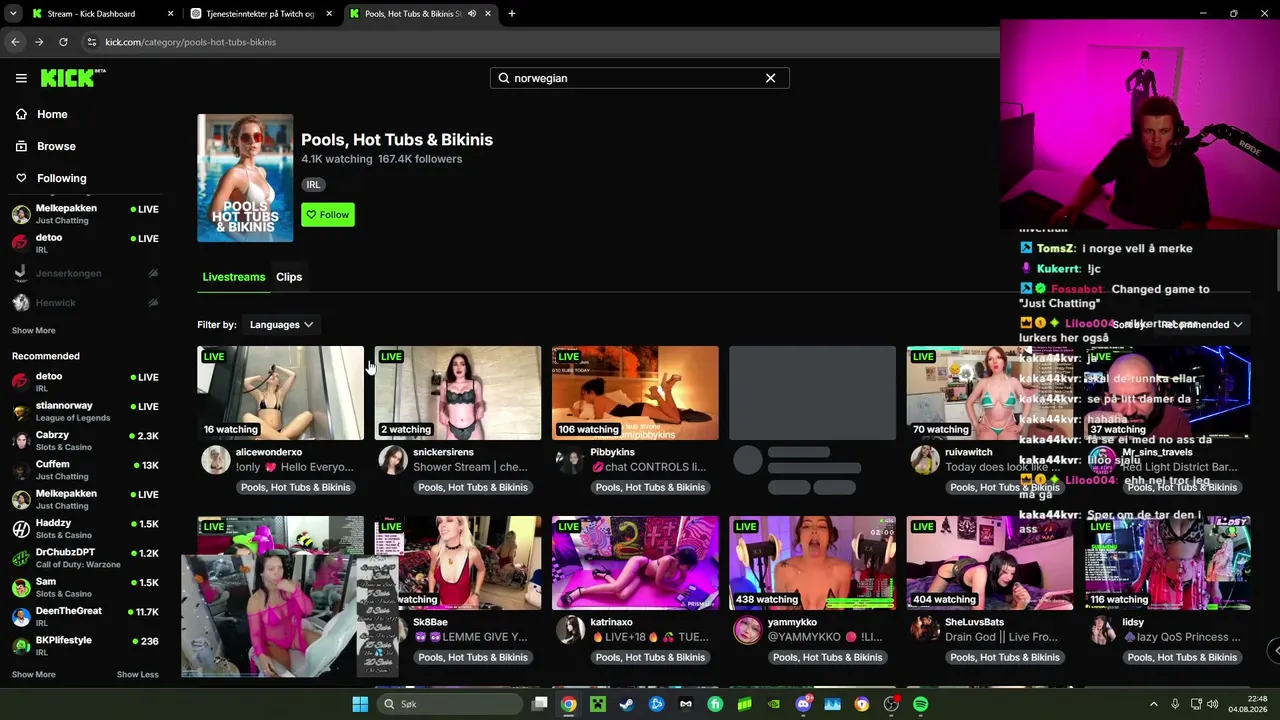Open snickersirens stream thumbnail
The image size is (1280, 720).
(x=458, y=393)
